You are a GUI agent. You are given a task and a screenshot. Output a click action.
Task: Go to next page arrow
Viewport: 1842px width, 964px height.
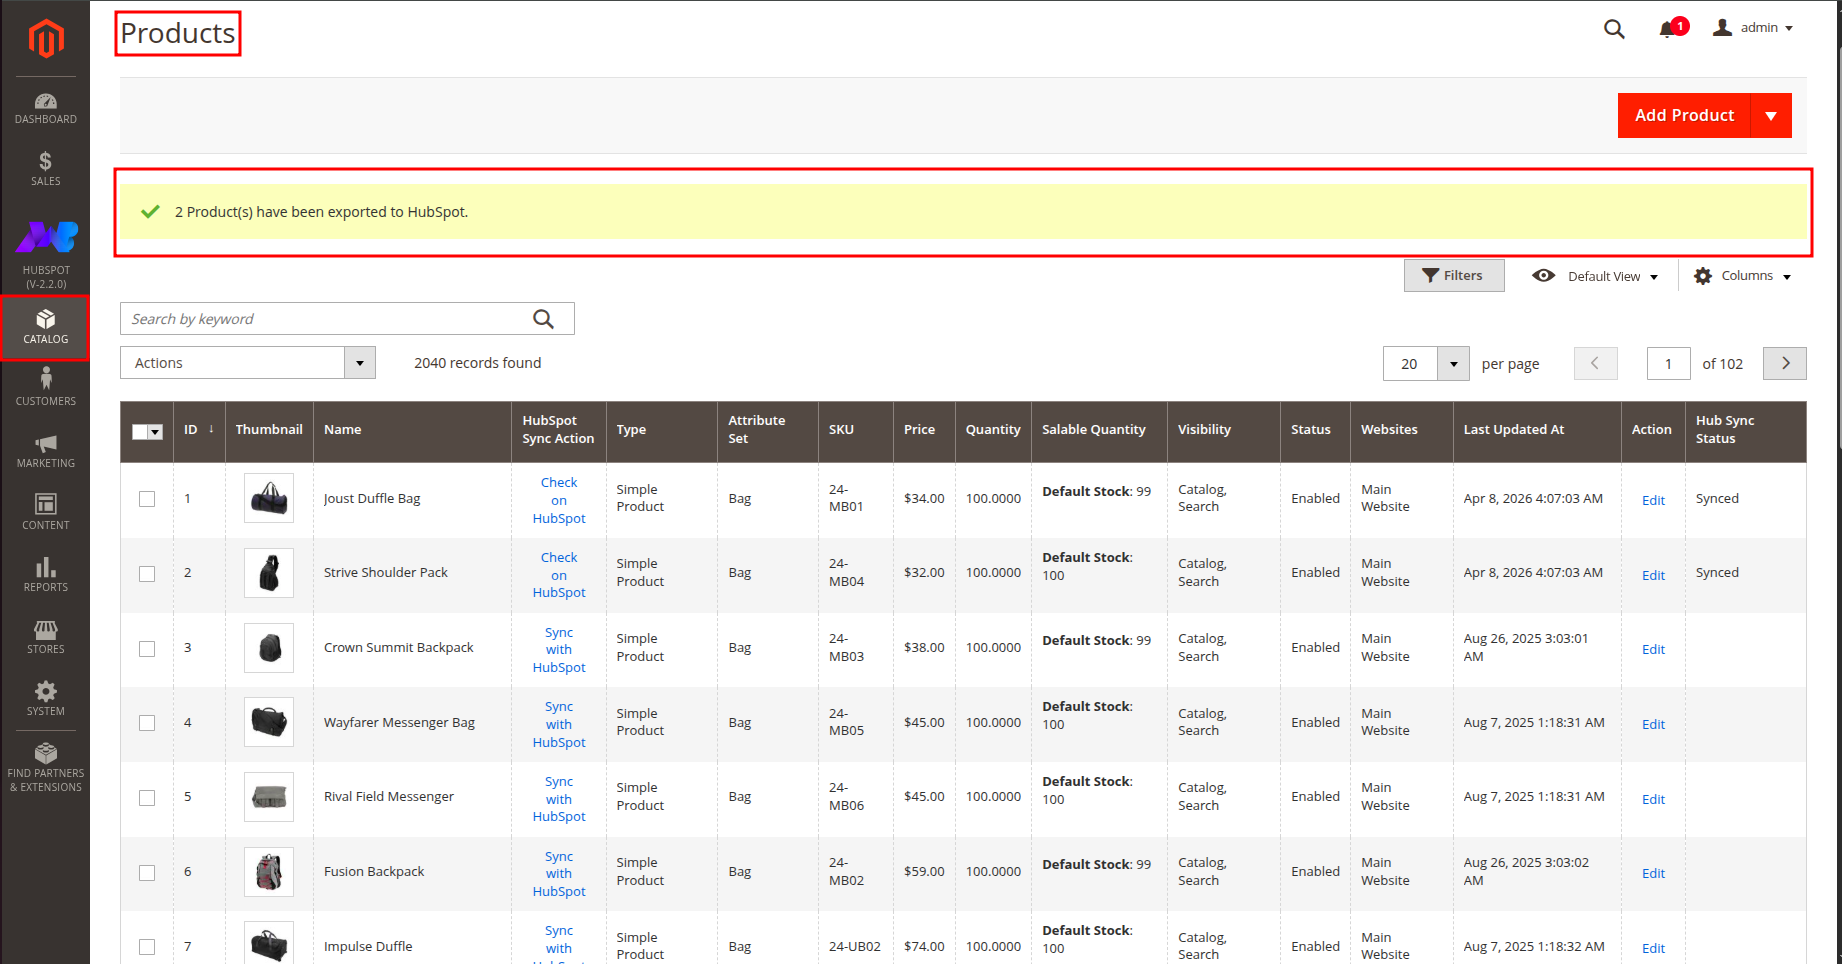click(x=1784, y=364)
